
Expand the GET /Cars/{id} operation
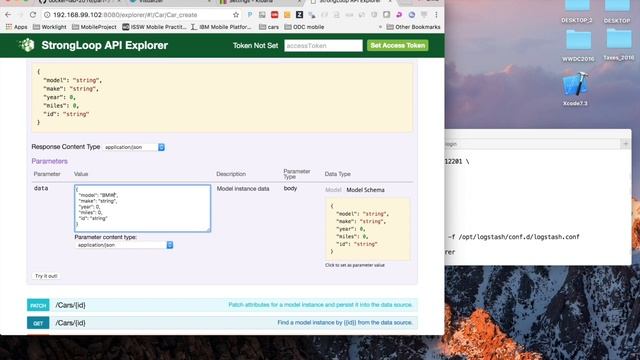(222, 323)
